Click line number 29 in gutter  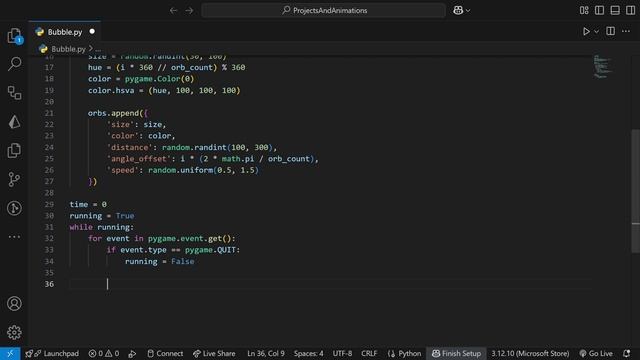point(49,204)
